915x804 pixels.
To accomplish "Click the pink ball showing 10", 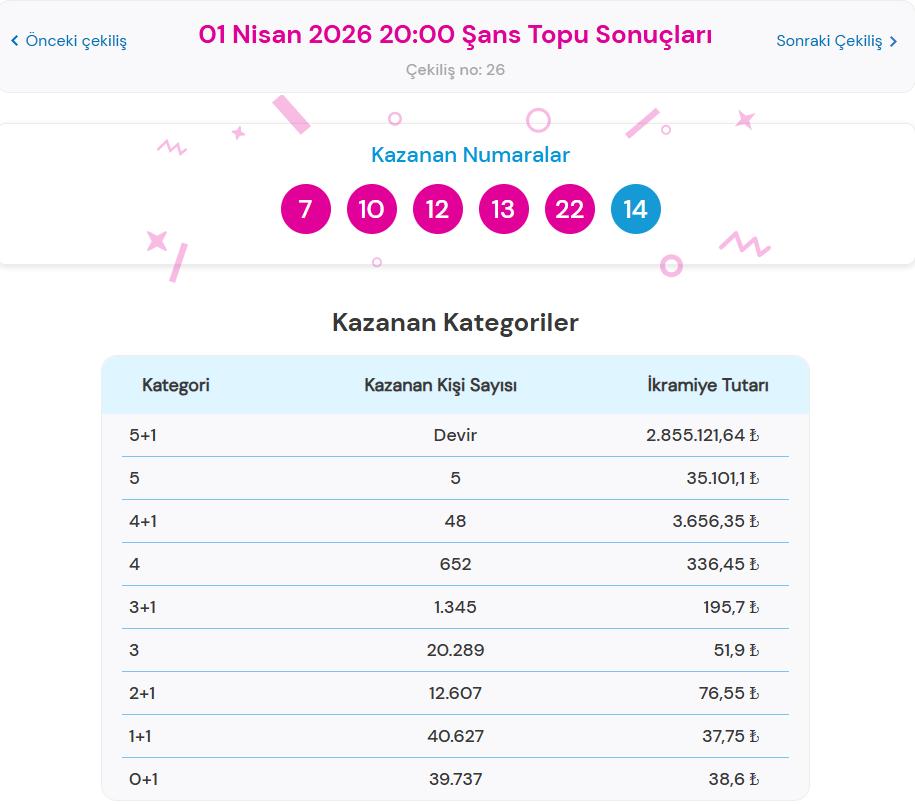I will point(371,209).
